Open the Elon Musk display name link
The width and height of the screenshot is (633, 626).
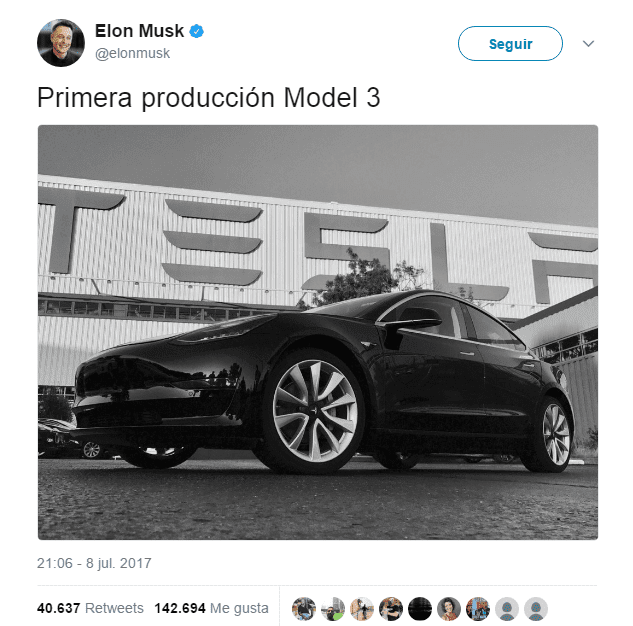139,31
